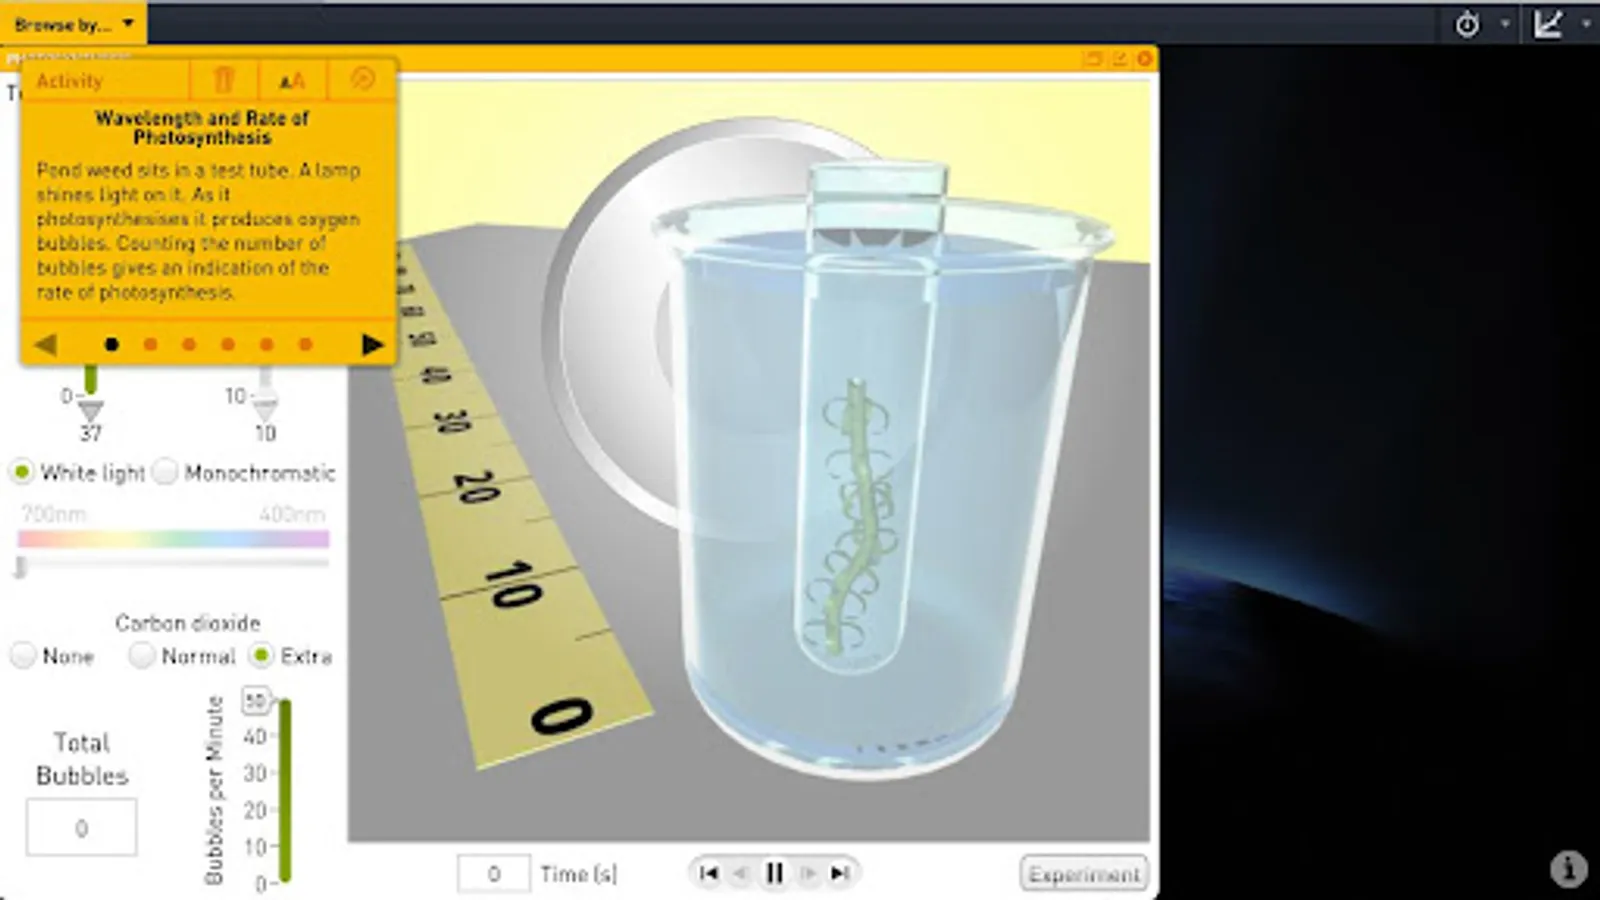Set carbon dioxide to None
The image size is (1600, 900).
coord(22,656)
